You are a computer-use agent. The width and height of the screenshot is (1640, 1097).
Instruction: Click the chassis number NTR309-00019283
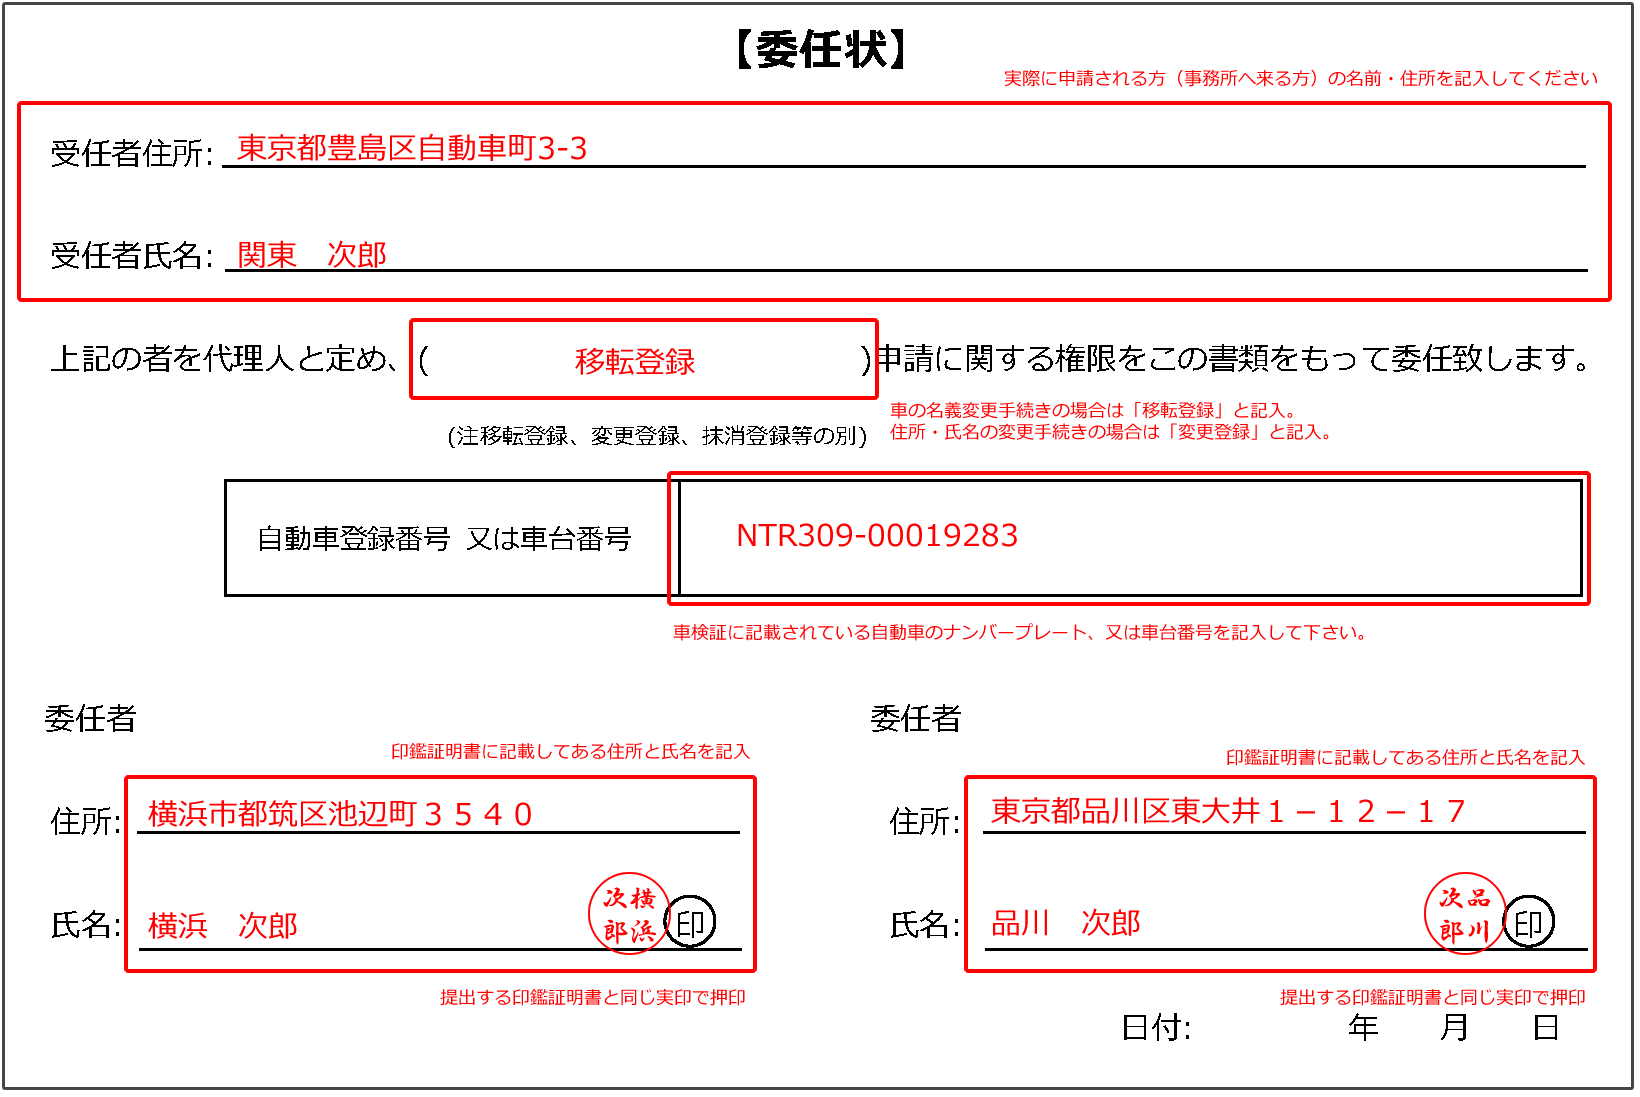click(877, 535)
